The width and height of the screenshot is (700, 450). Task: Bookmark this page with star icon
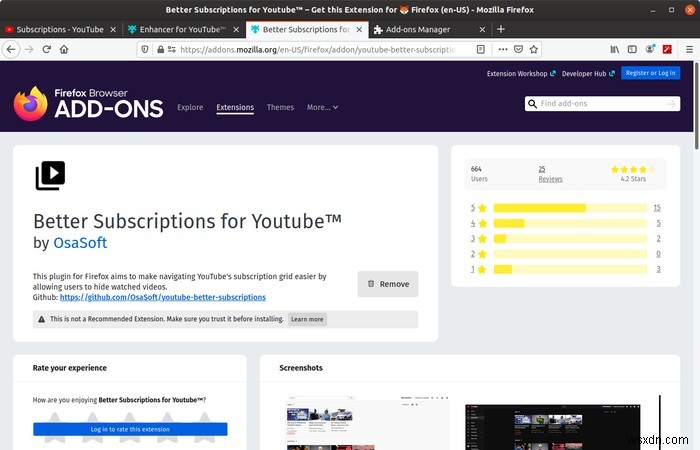pyautogui.click(x=533, y=49)
